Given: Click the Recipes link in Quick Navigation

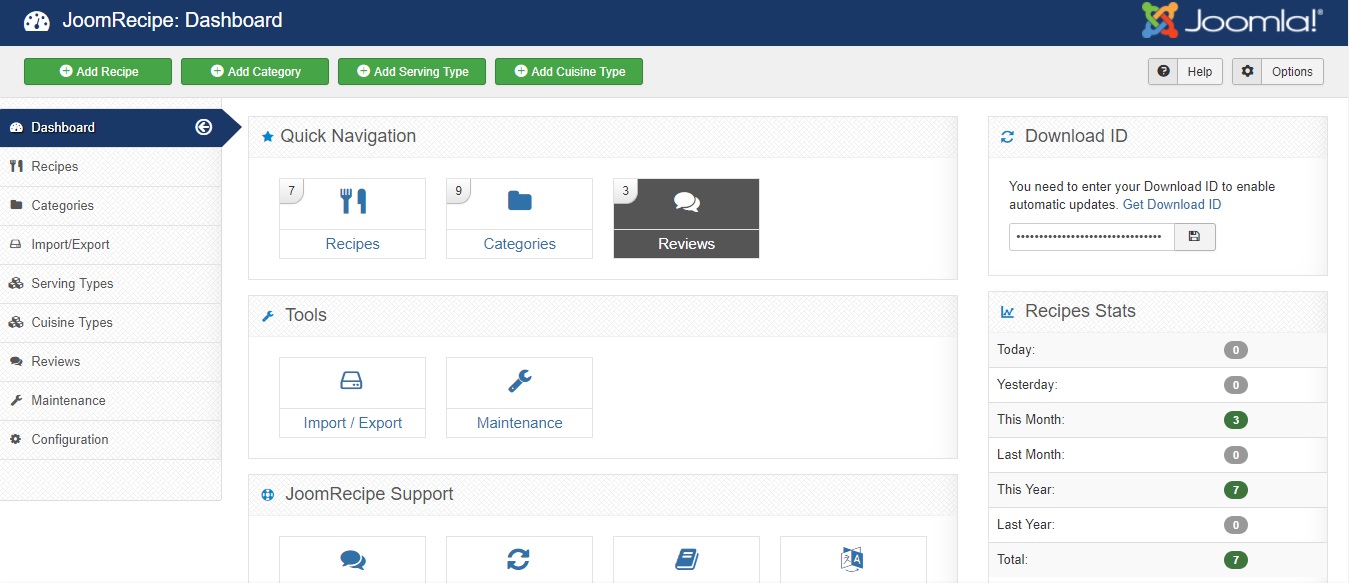Looking at the screenshot, I should tap(352, 244).
